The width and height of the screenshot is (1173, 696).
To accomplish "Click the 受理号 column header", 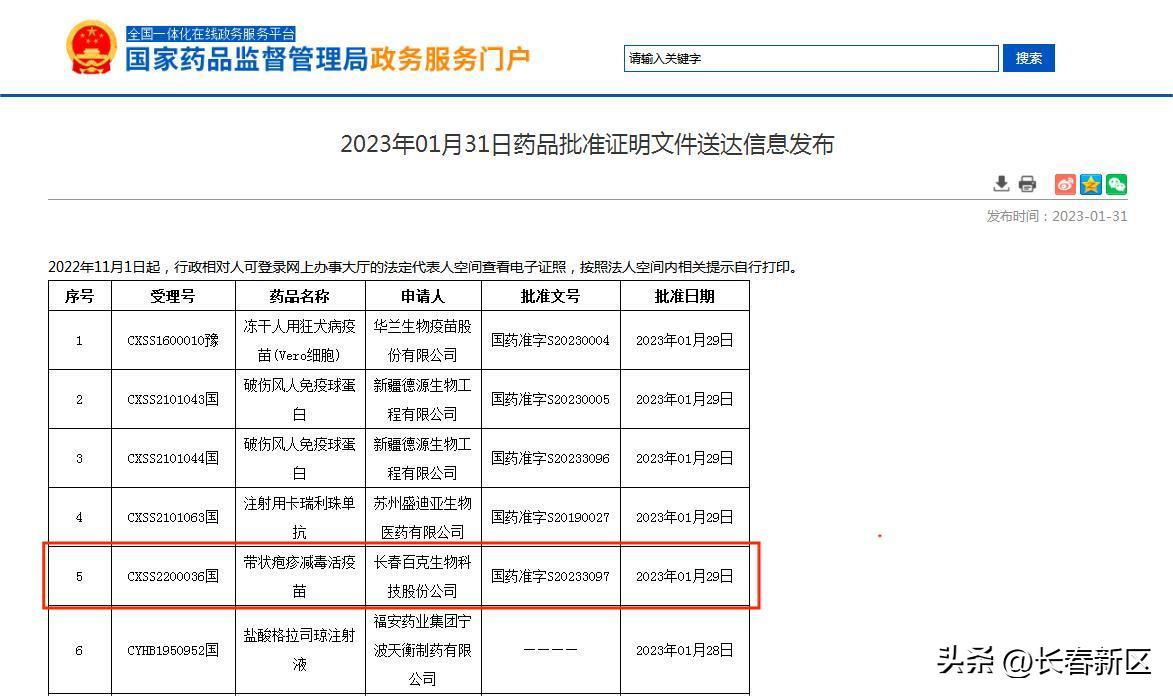I will [172, 296].
